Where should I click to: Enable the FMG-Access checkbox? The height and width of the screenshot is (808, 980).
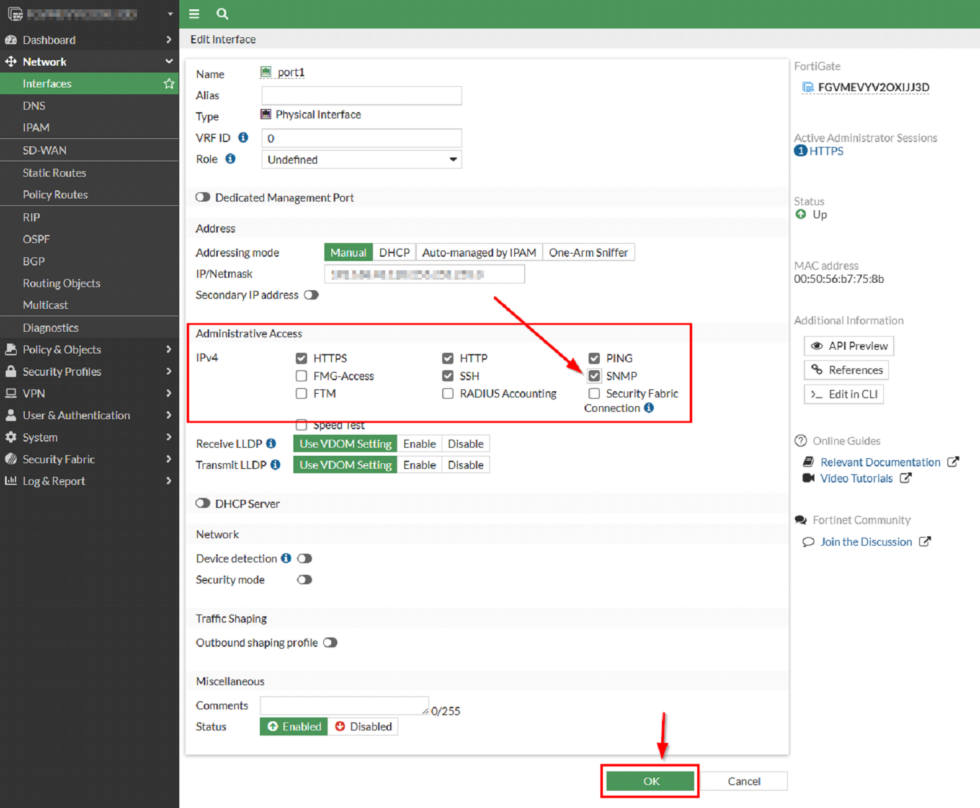[301, 376]
